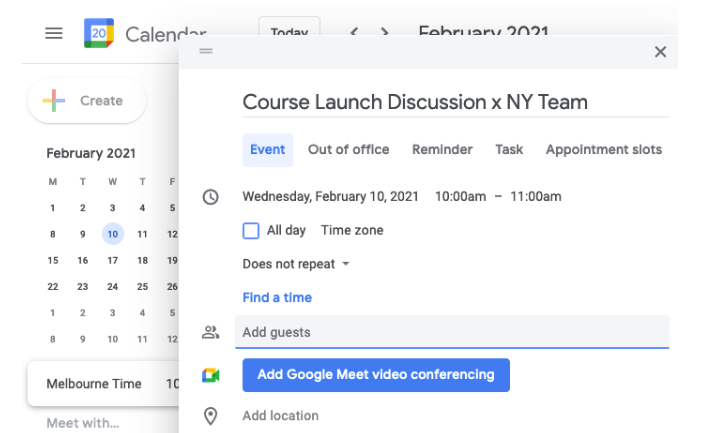
Task: Open the hamburger main menu
Action: 54,33
